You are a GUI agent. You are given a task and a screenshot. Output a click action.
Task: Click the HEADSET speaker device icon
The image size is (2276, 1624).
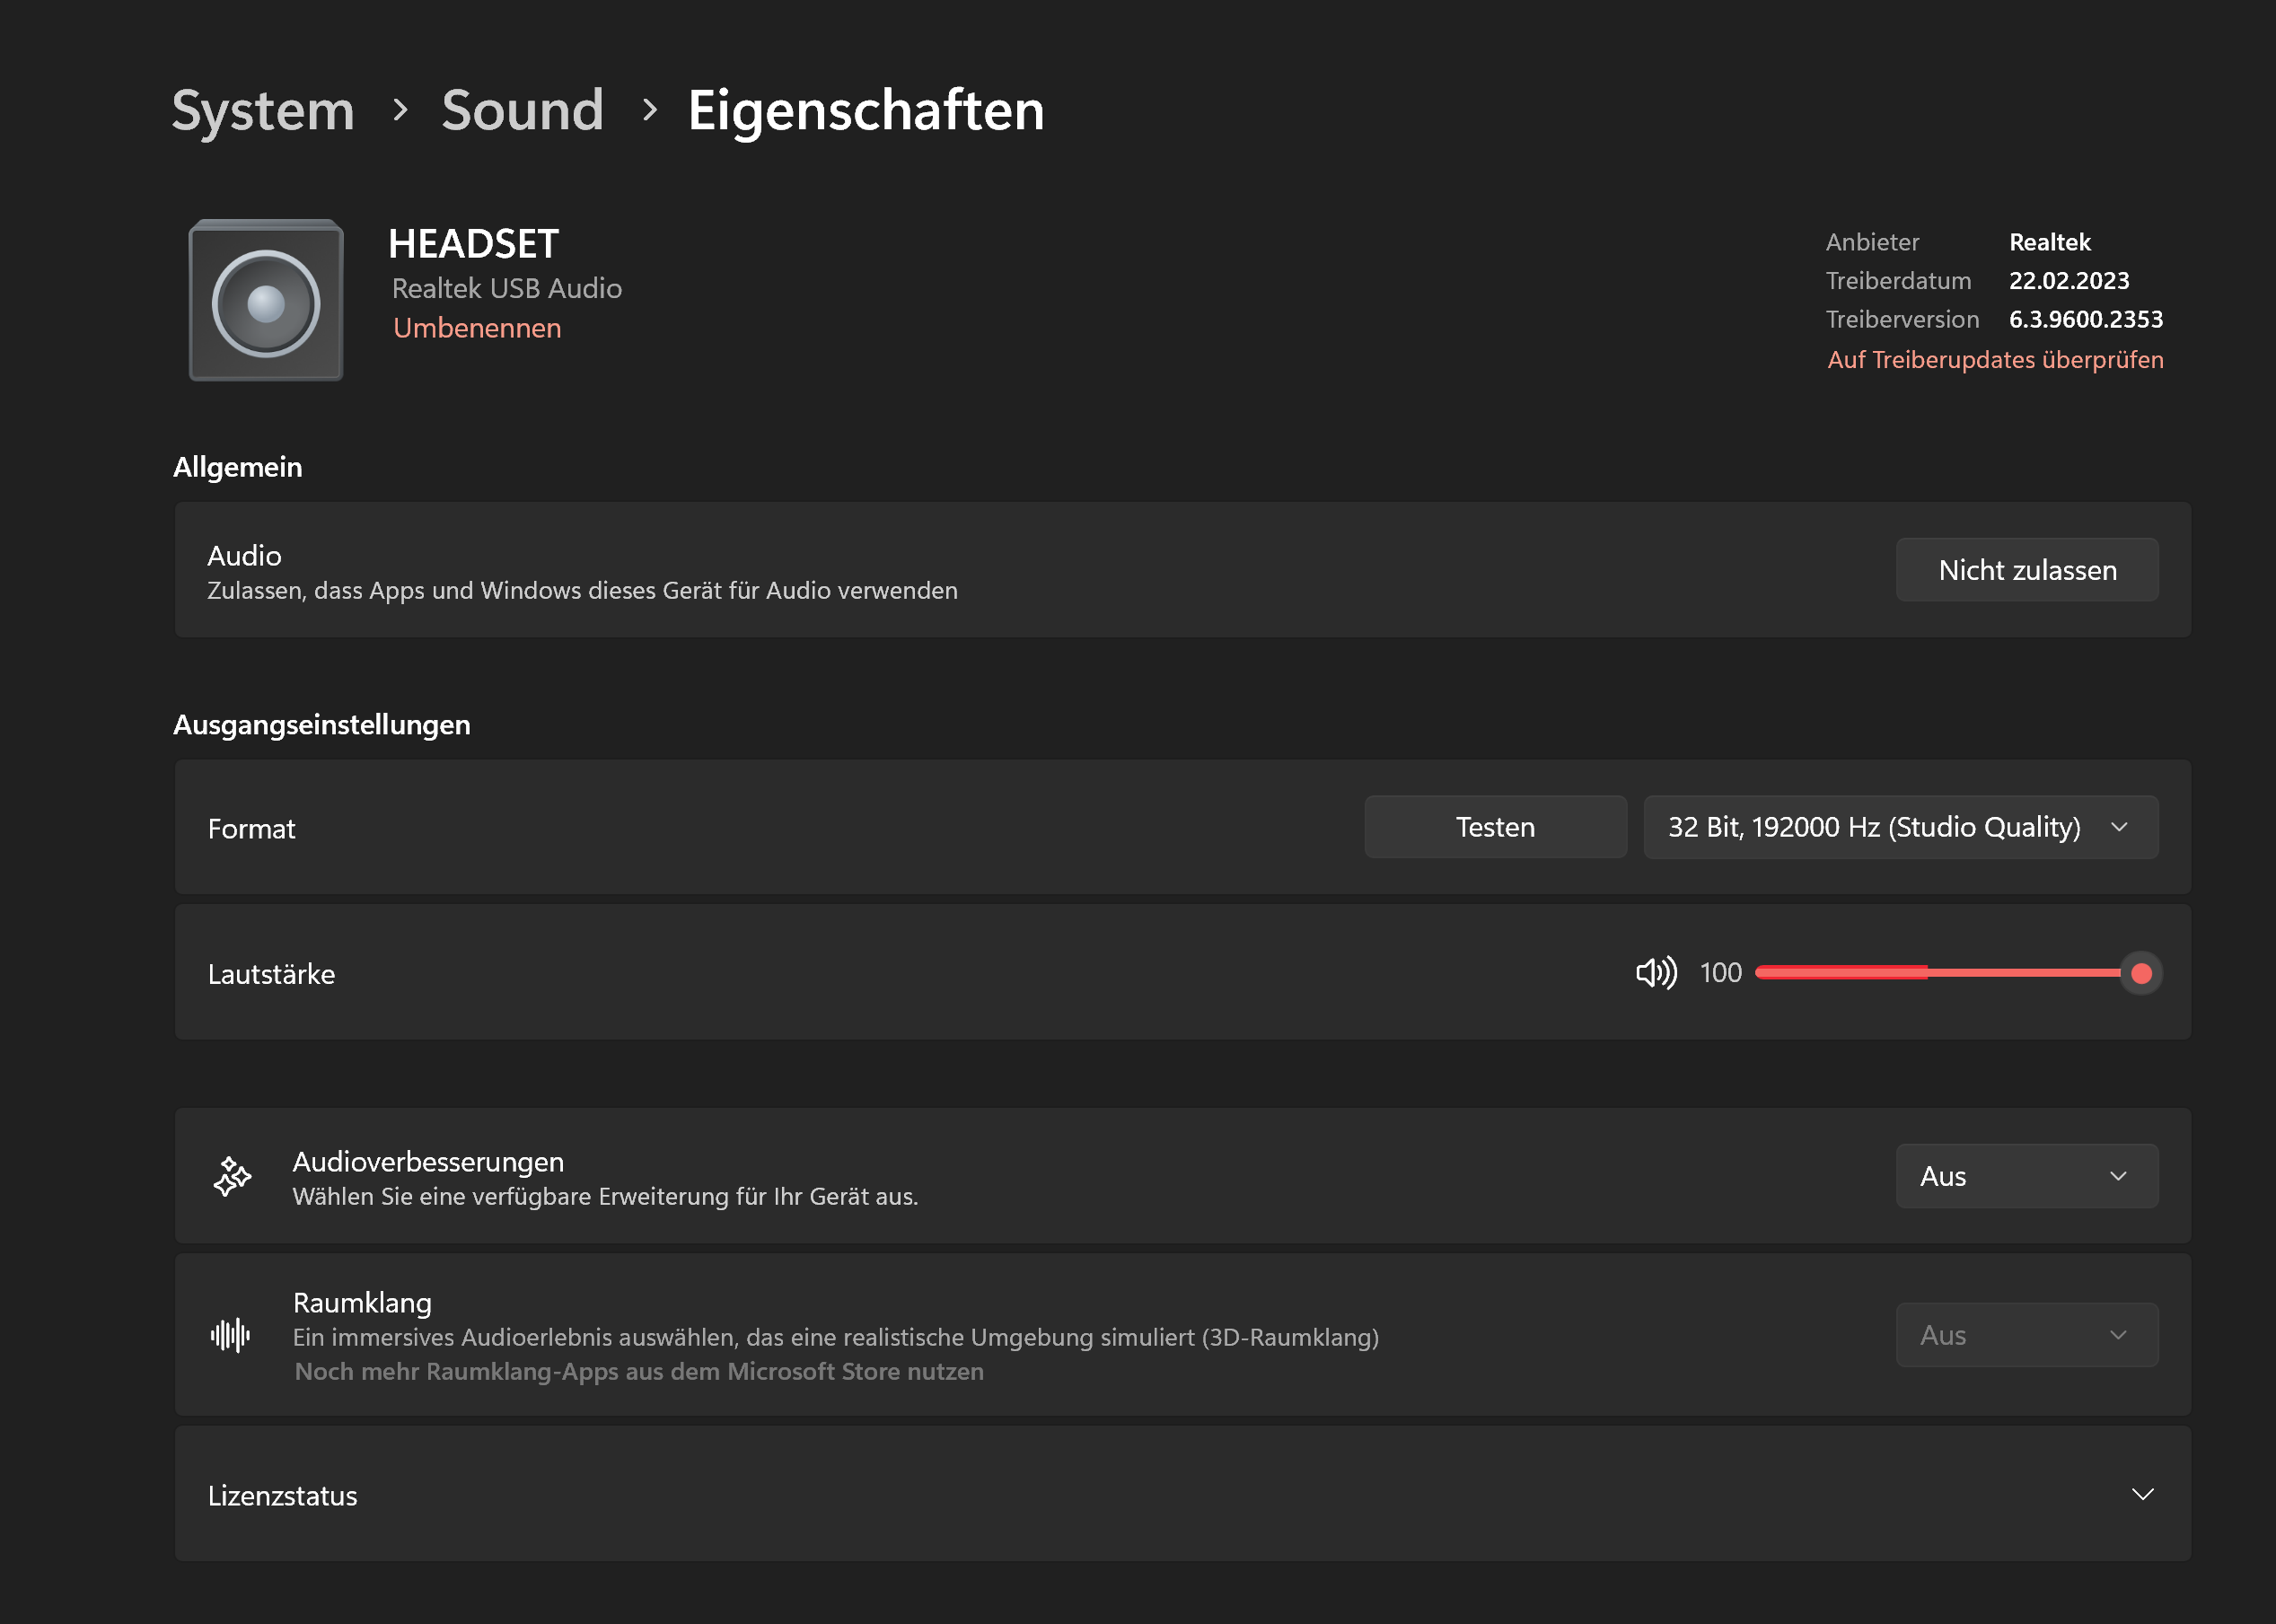point(266,300)
